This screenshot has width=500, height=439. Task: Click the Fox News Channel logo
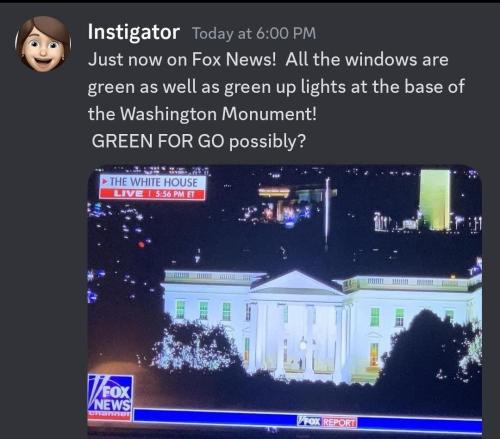(110, 398)
